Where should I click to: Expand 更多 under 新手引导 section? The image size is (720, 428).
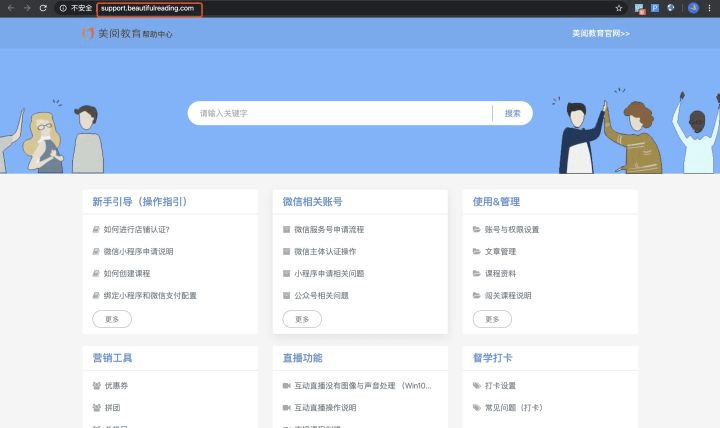point(112,319)
